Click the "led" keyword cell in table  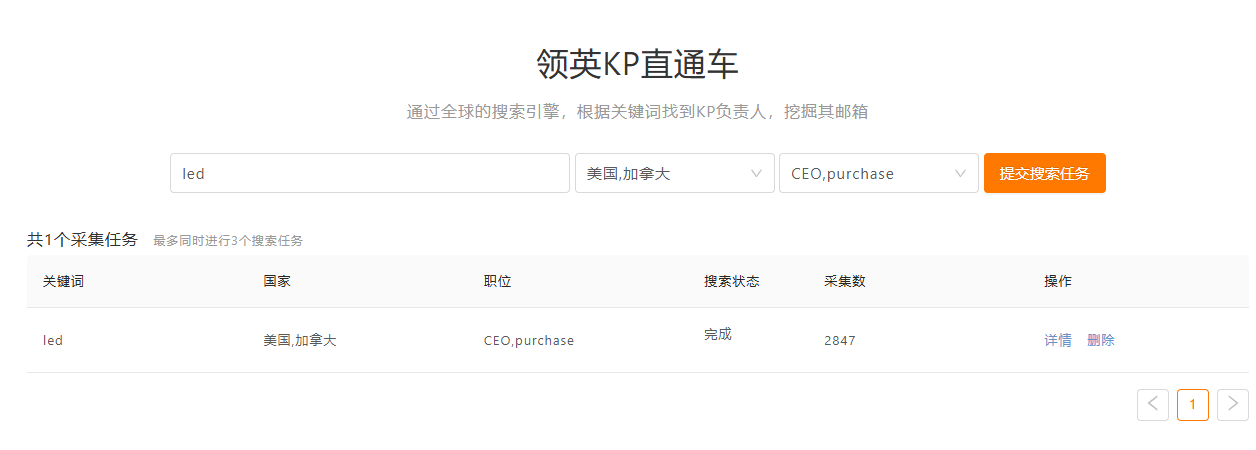[x=53, y=340]
